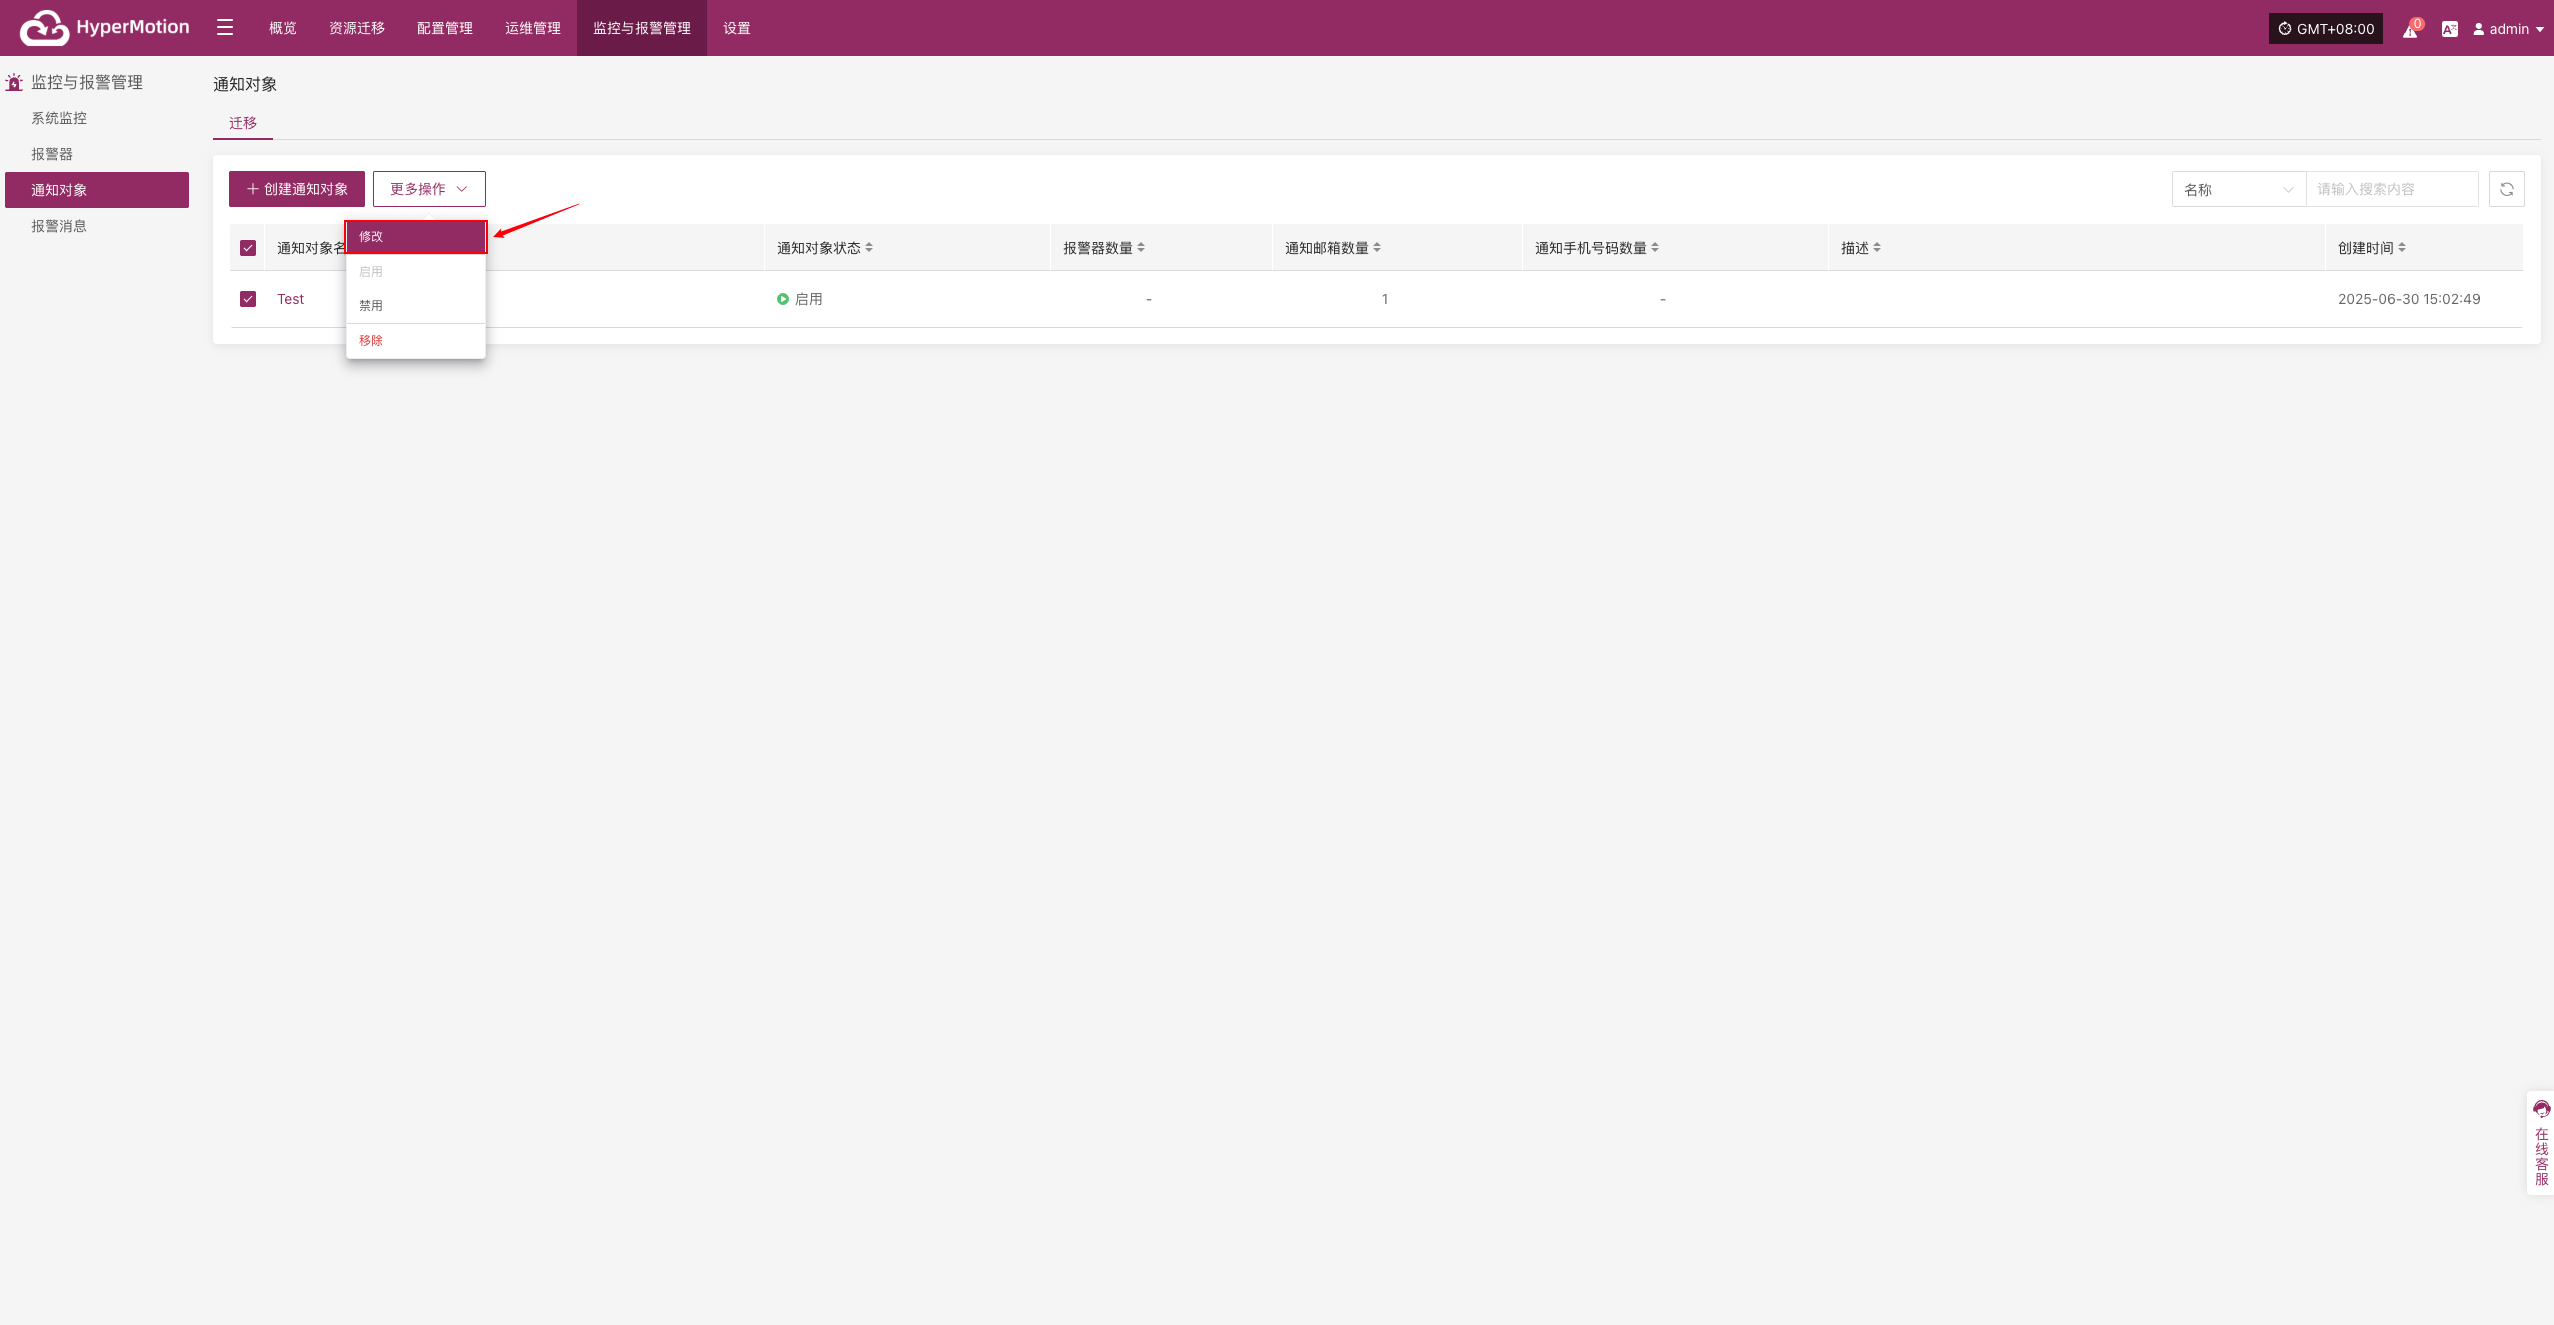Viewport: 2554px width, 1325px height.
Task: Go to 概览 in top navigation
Action: pyautogui.click(x=283, y=28)
